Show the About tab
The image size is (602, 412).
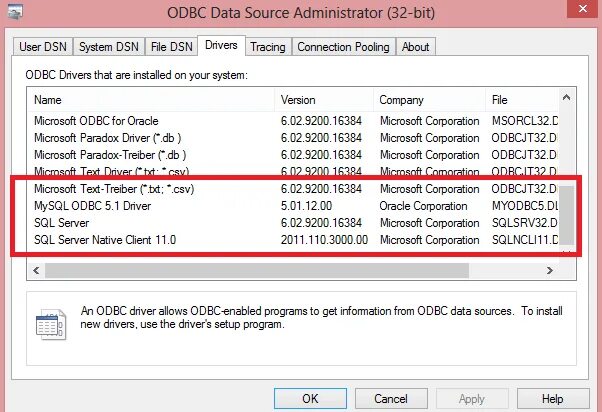415,47
